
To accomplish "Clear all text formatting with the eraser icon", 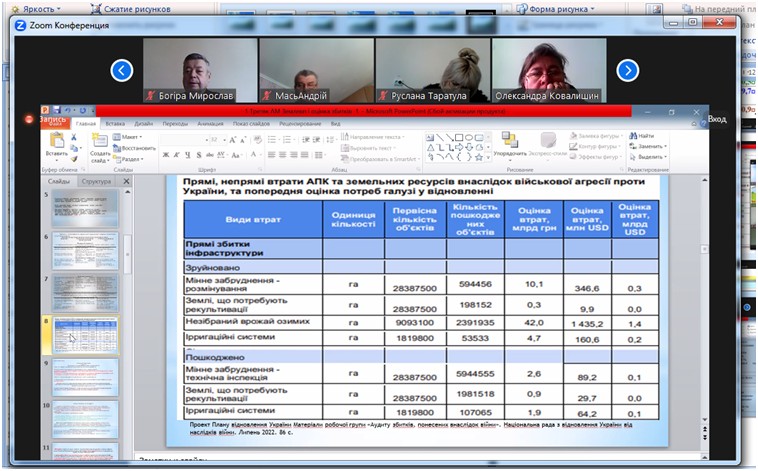I will pos(258,140).
